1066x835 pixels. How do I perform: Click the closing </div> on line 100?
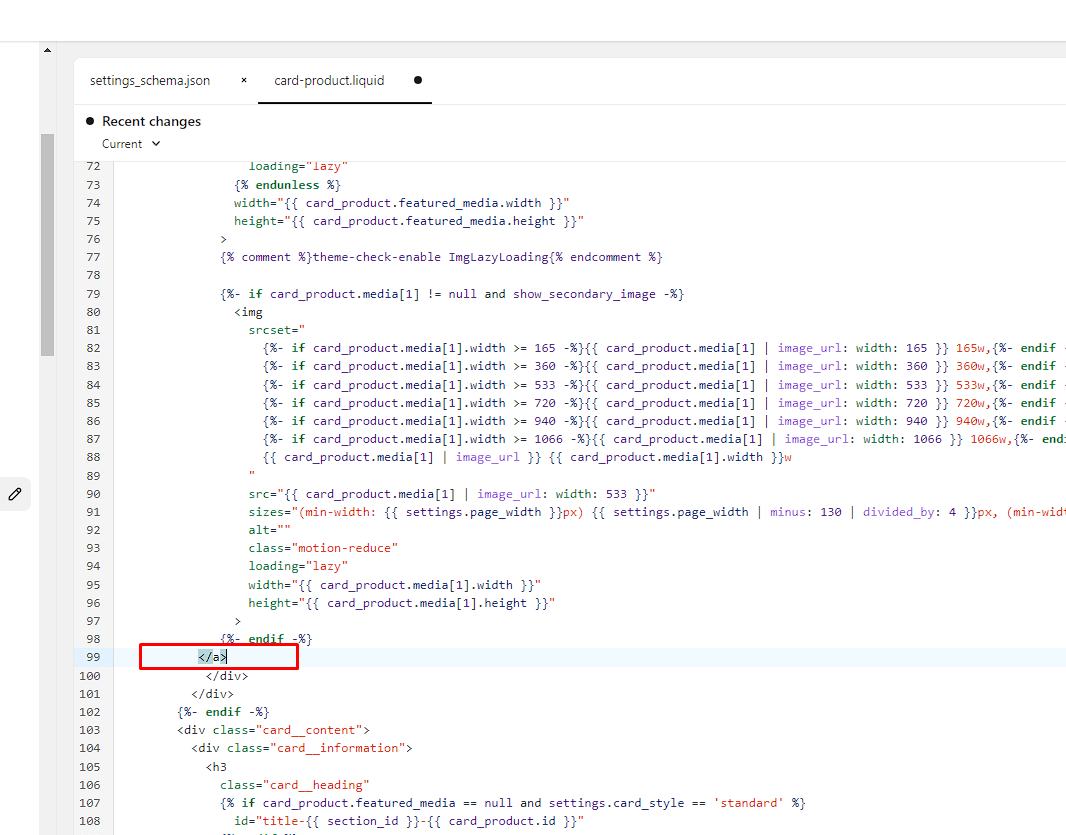coord(227,676)
